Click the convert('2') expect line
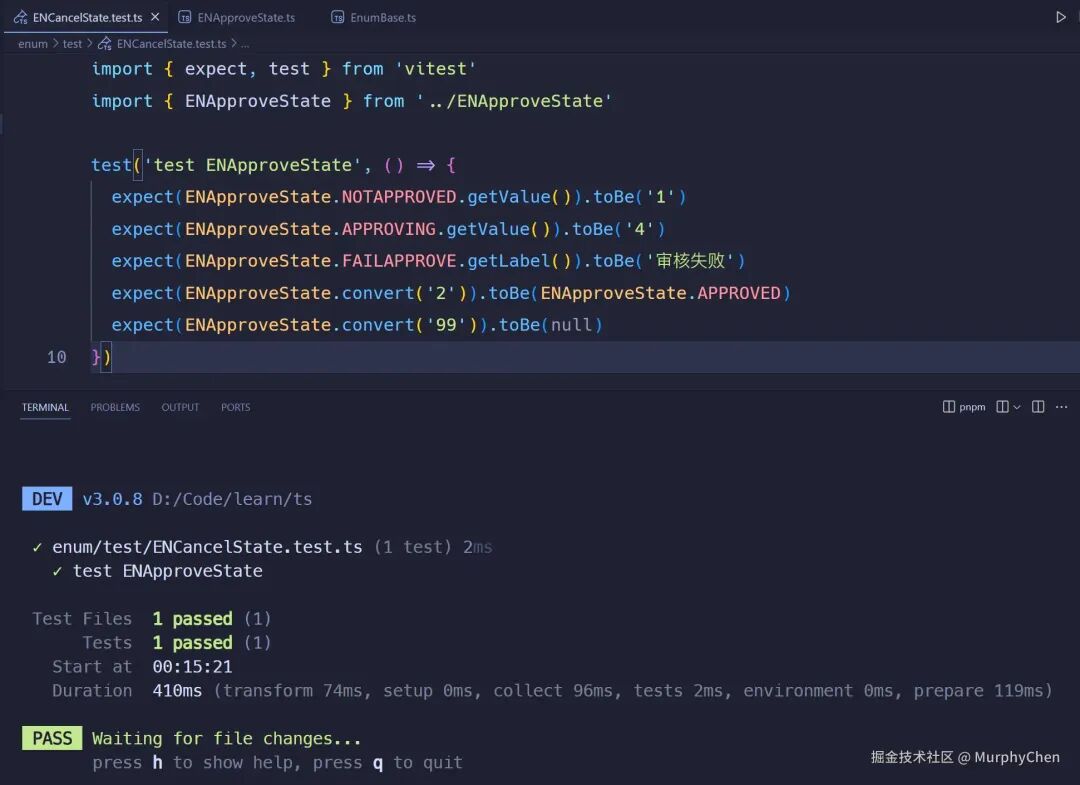This screenshot has height=785, width=1080. coord(451,293)
